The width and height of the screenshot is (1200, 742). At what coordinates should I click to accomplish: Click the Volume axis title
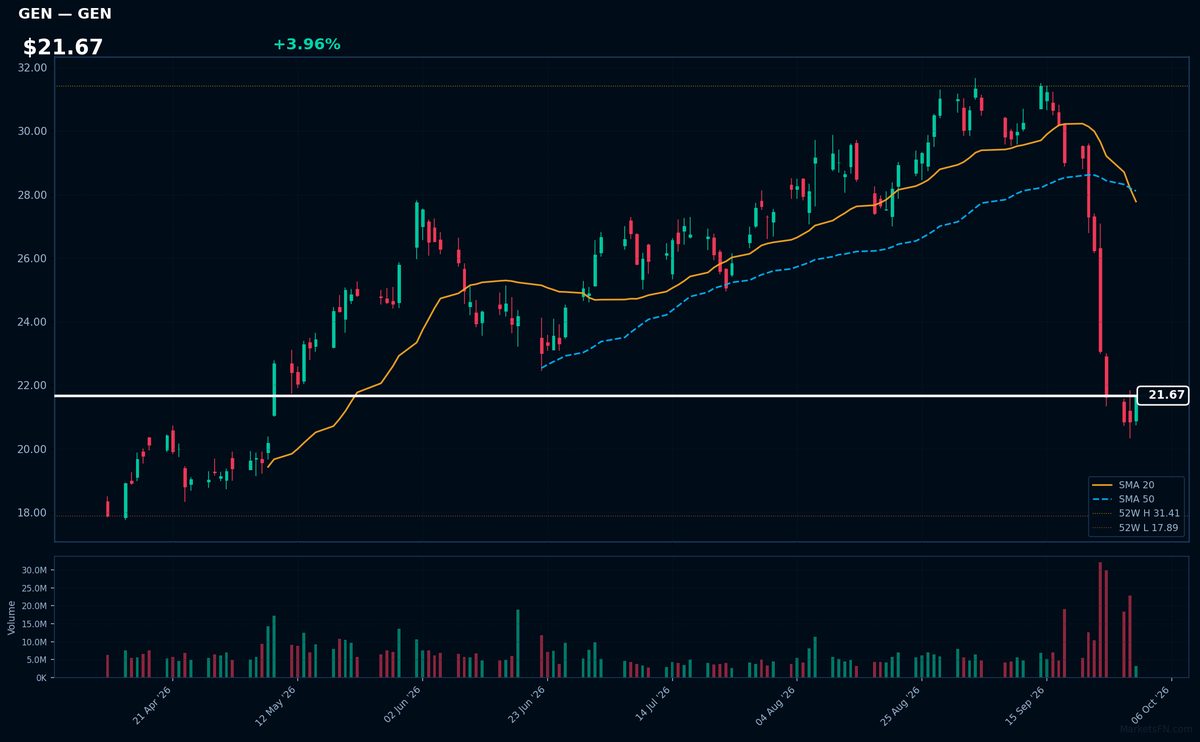coord(12,617)
